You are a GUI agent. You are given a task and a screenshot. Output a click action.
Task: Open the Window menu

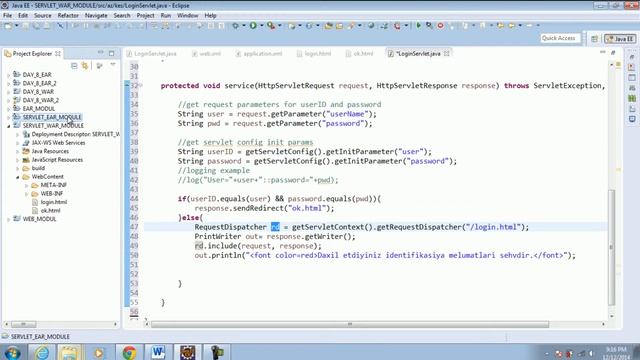click(187, 16)
